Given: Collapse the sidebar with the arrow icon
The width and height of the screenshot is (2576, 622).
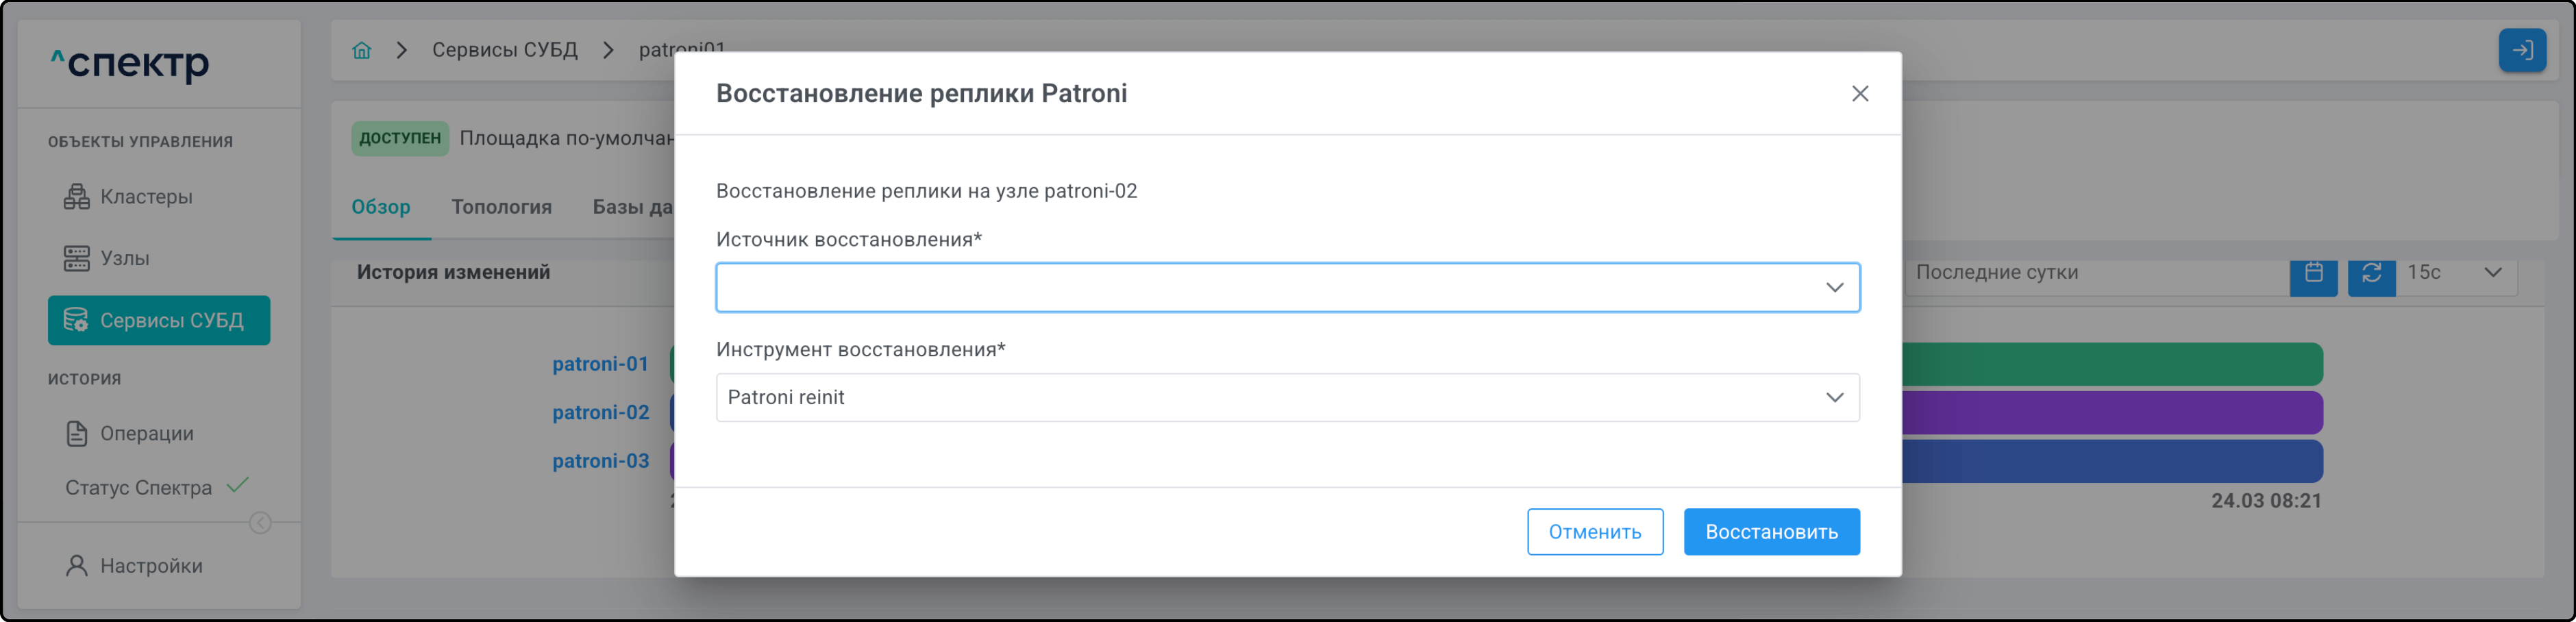Looking at the screenshot, I should point(260,523).
